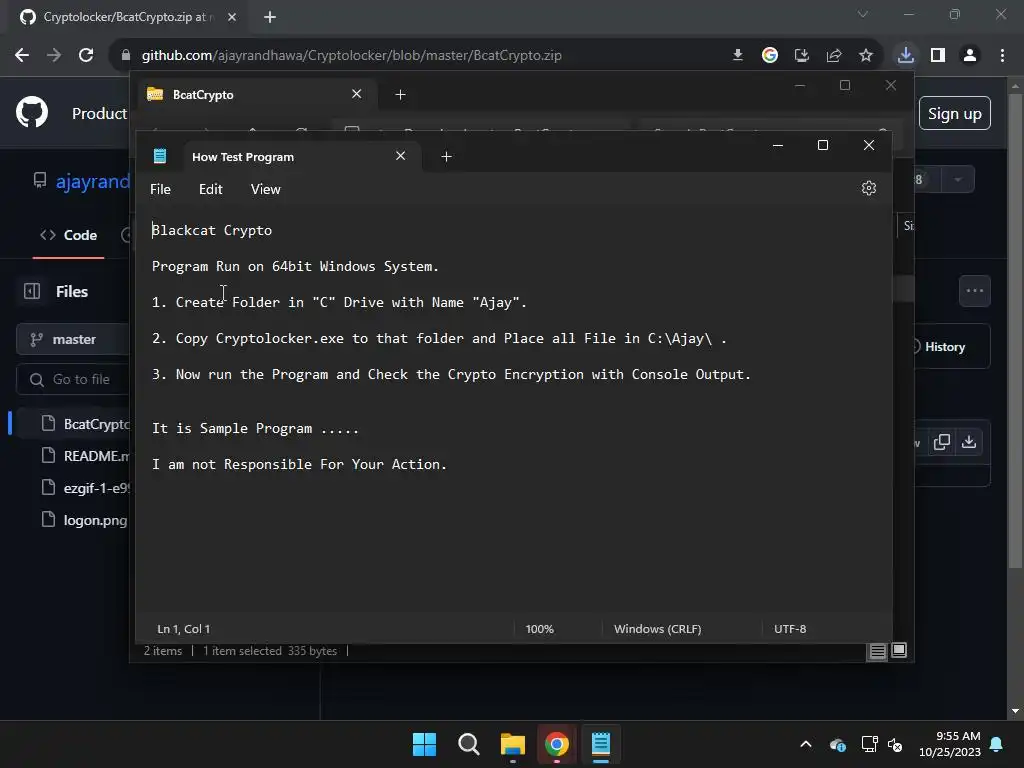
Task: Open Google icon in address bar
Action: coord(770,56)
